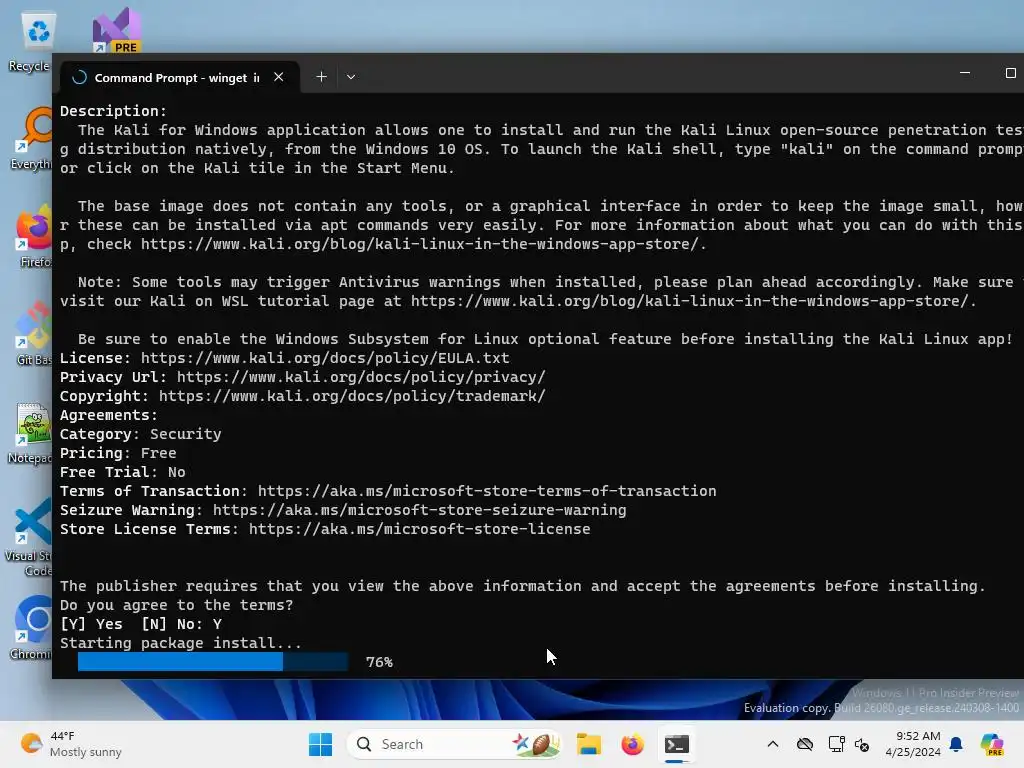Click the Privacy Url link text
Screen dimensions: 1024x768
click(x=361, y=377)
